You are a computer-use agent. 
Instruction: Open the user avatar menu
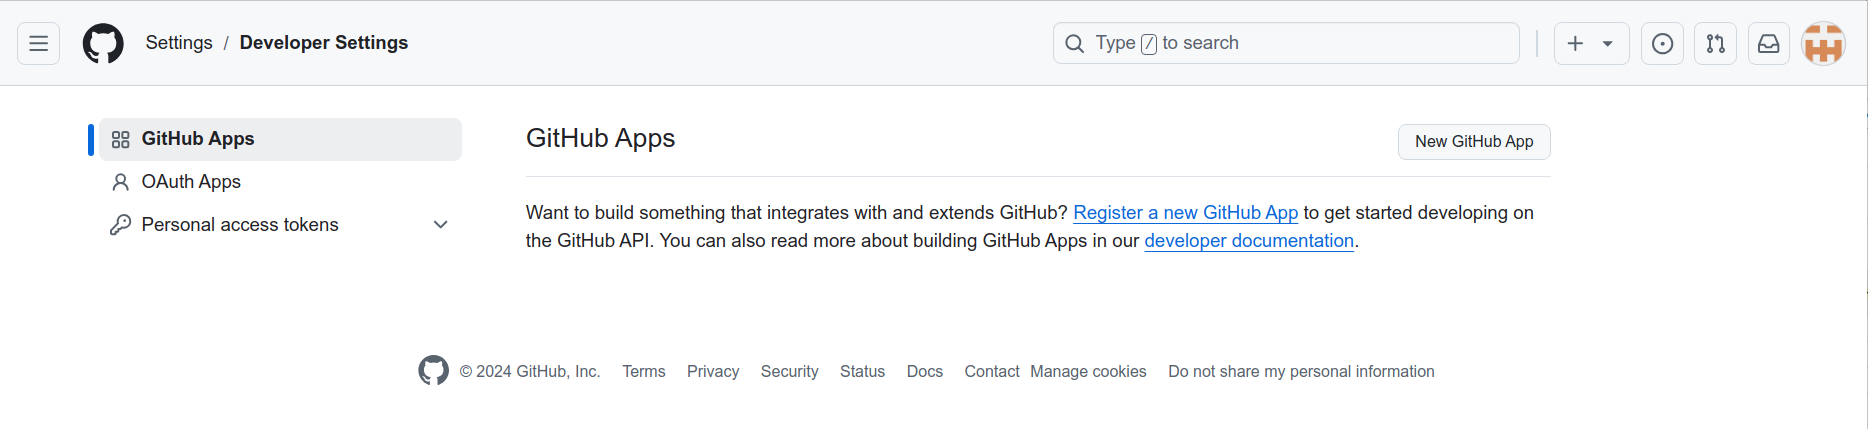pyautogui.click(x=1822, y=43)
